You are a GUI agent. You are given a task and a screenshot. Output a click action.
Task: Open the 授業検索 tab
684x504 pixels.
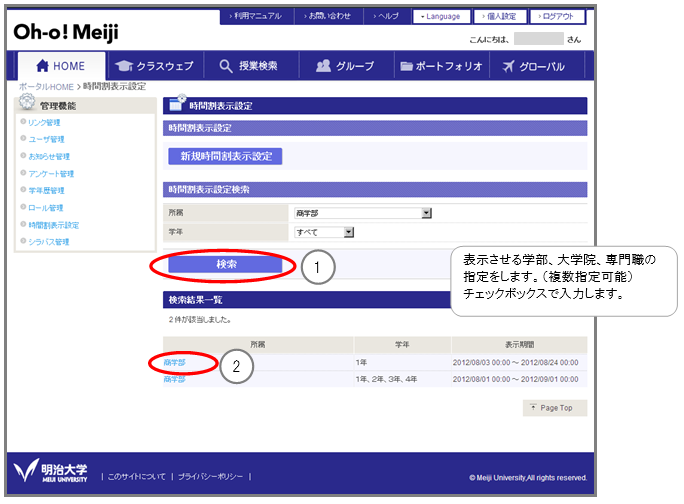coord(251,66)
